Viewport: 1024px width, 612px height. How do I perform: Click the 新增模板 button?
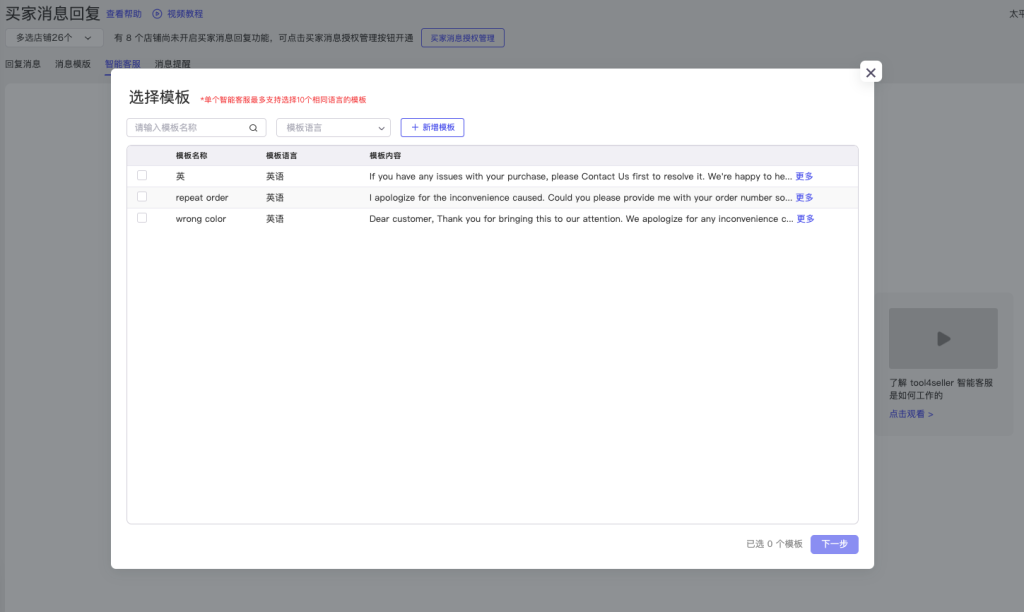pos(432,127)
